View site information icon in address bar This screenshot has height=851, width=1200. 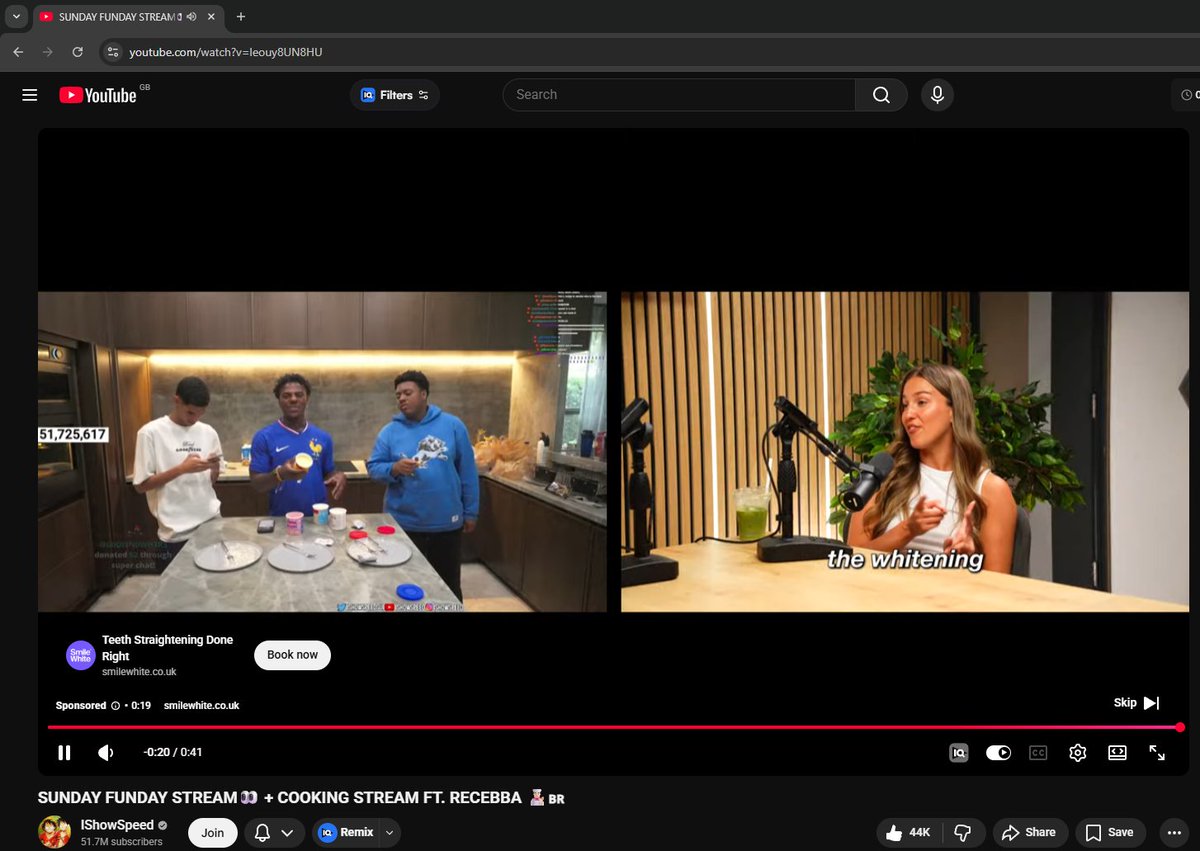[113, 52]
